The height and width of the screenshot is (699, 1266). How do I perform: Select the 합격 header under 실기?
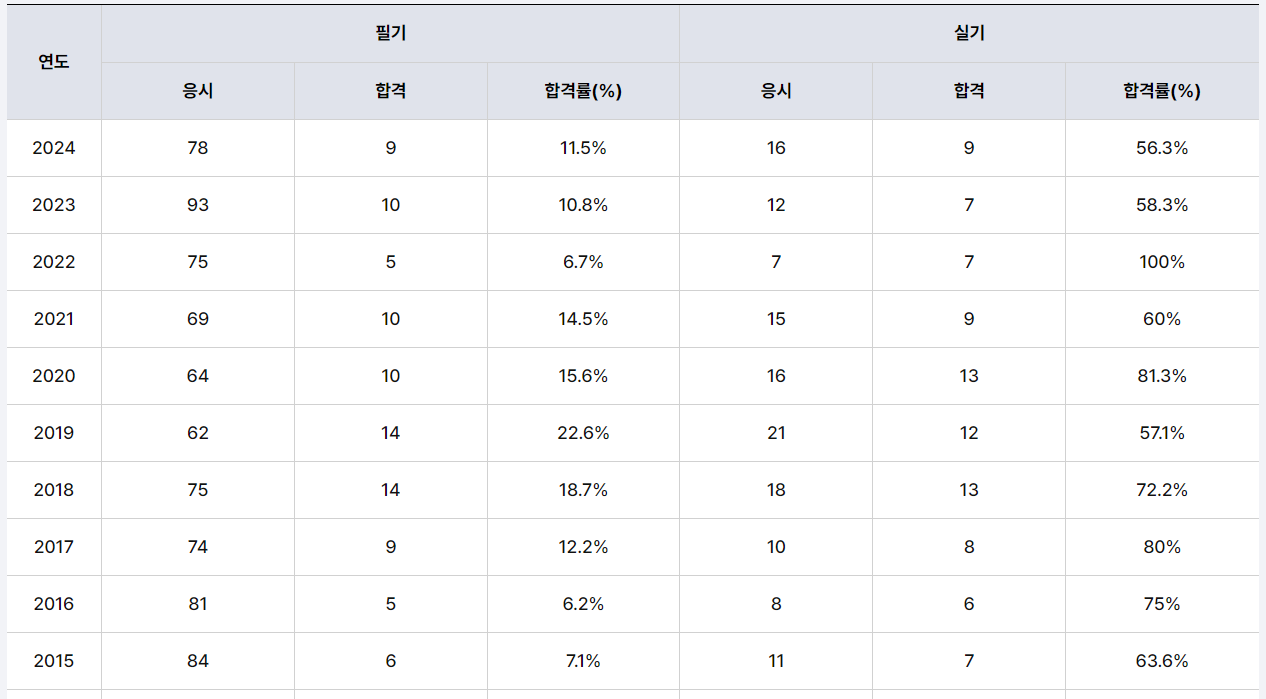point(969,91)
